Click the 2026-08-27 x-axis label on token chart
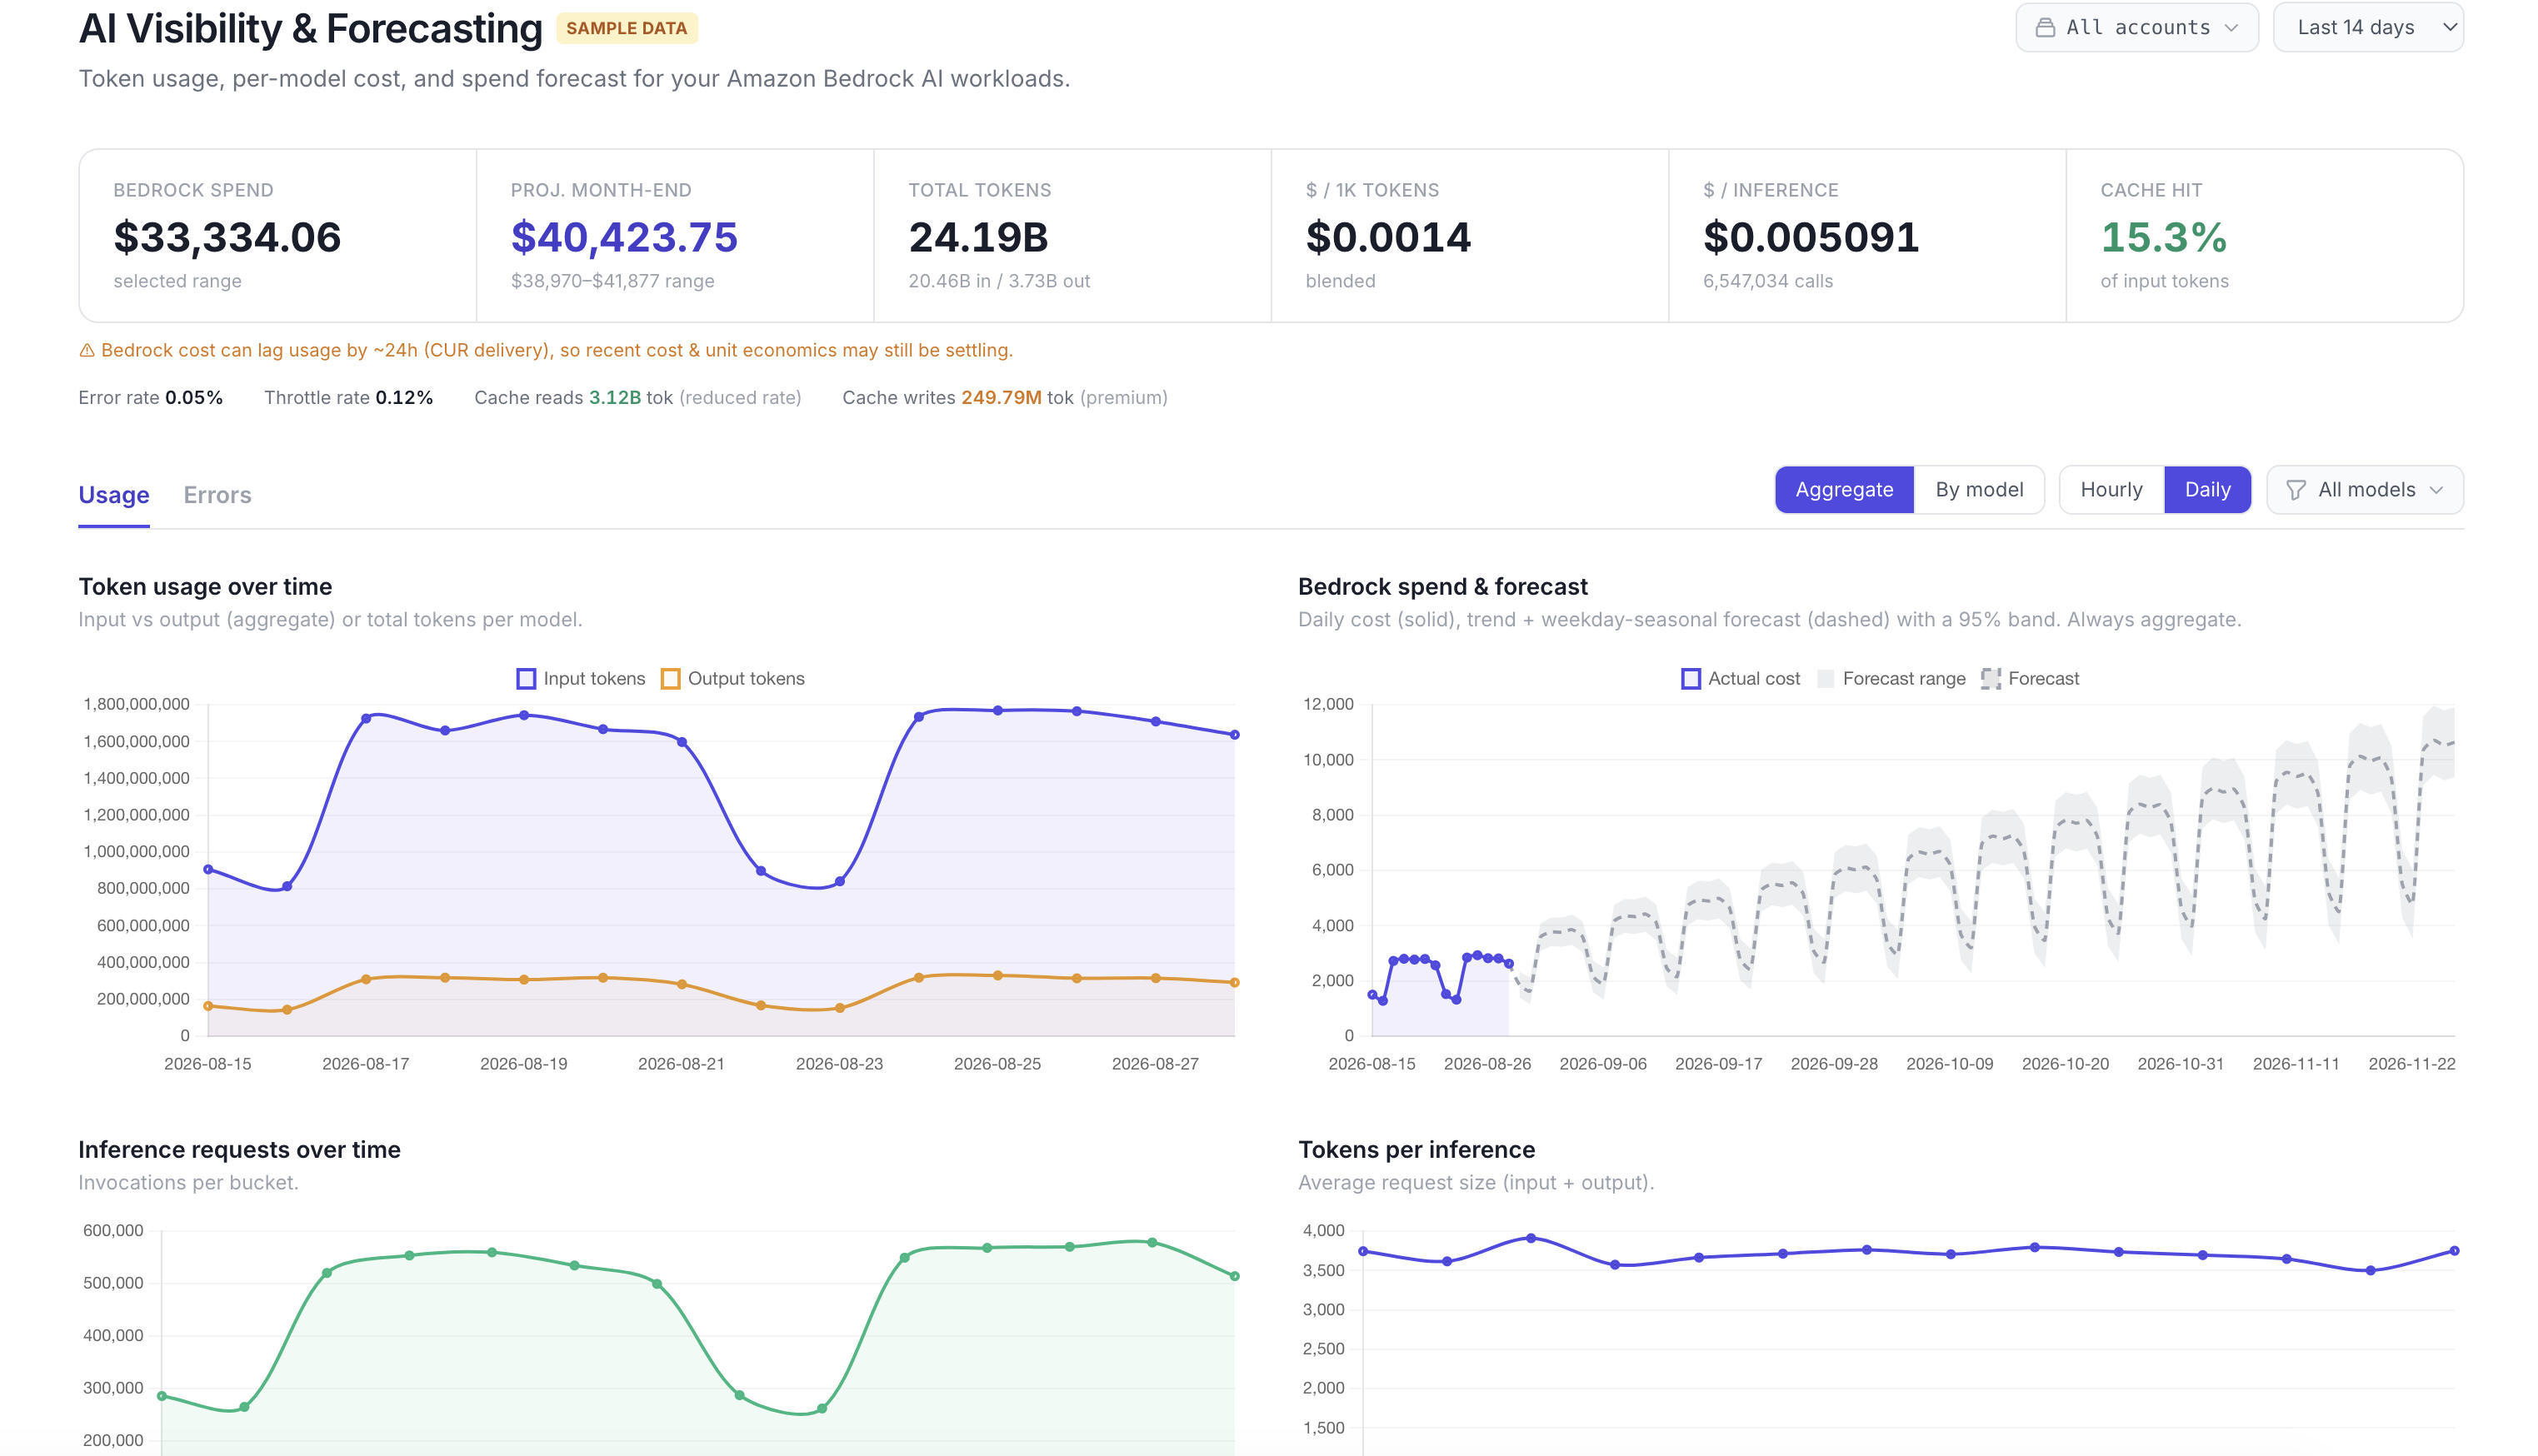The image size is (2538, 1456). [1155, 1064]
